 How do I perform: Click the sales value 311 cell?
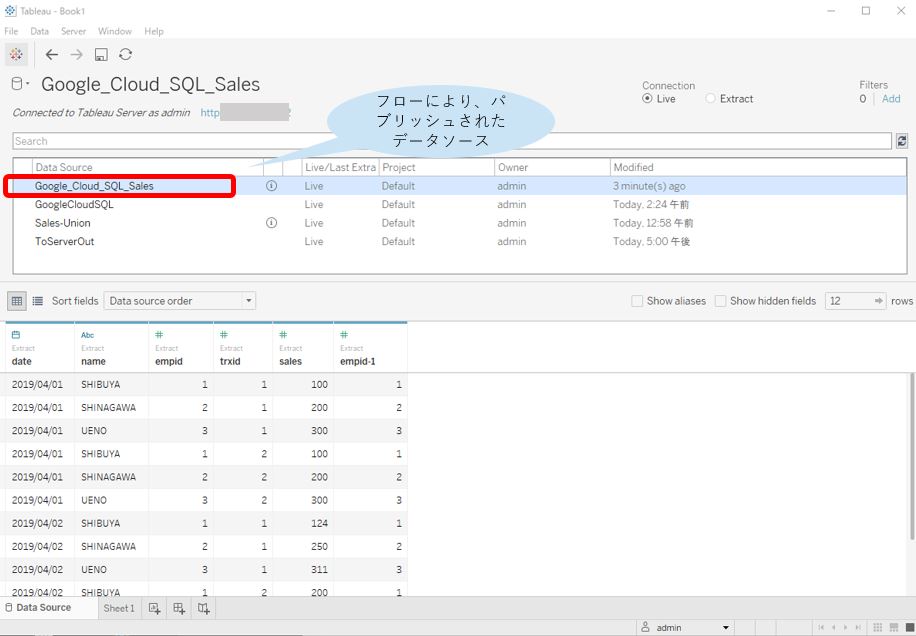pyautogui.click(x=303, y=569)
